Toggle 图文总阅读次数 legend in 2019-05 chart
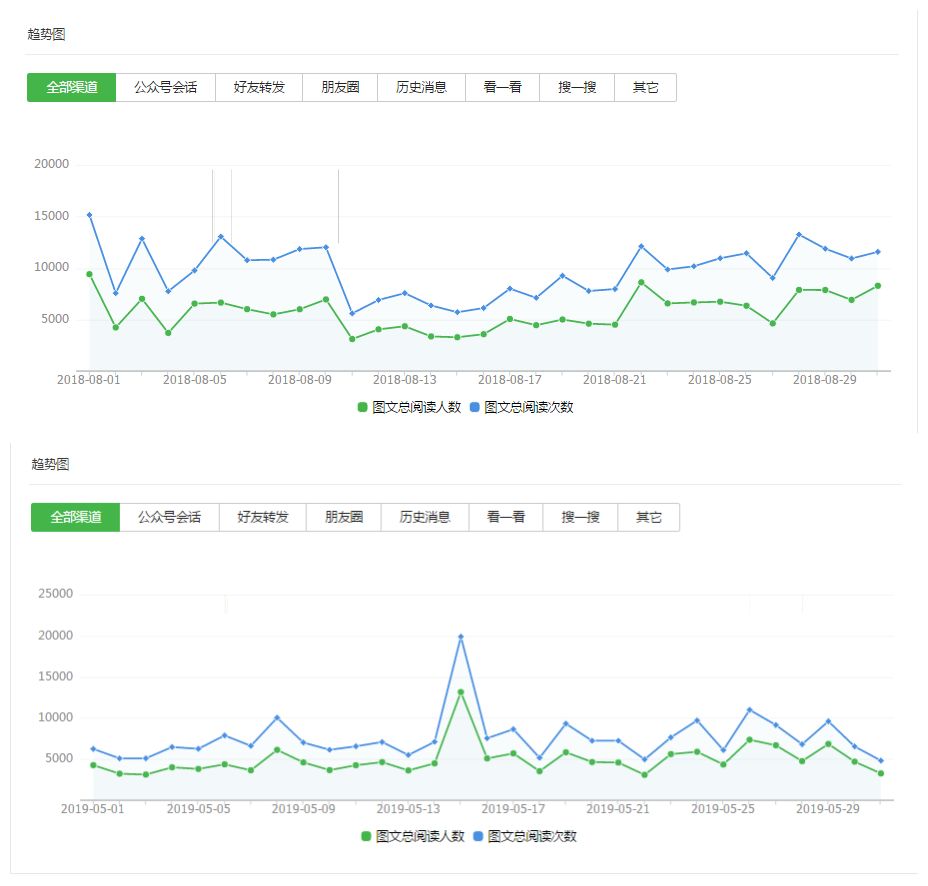928x886 pixels. click(x=525, y=836)
